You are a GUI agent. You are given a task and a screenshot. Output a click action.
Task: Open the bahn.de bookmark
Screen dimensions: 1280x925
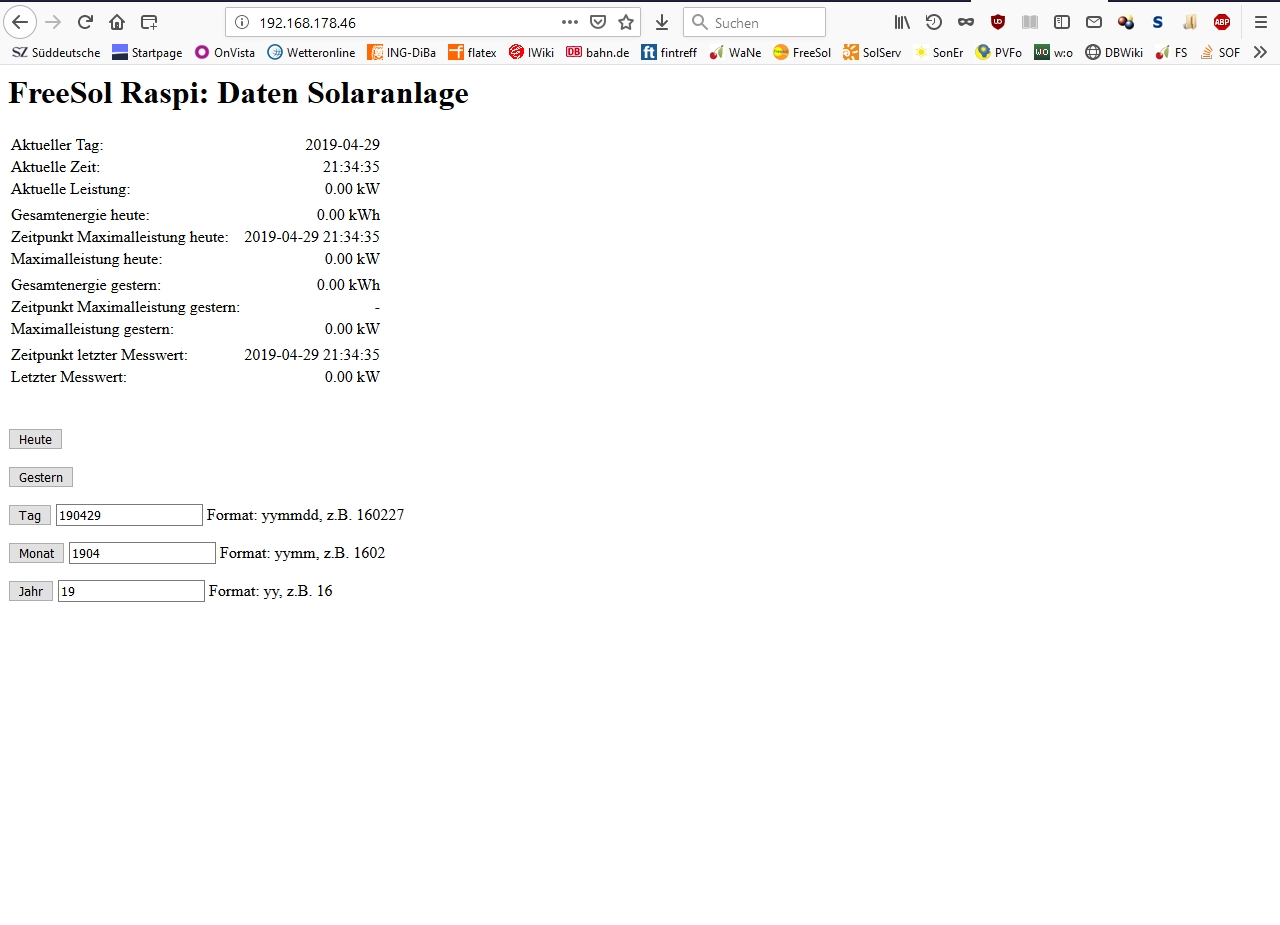pos(597,52)
